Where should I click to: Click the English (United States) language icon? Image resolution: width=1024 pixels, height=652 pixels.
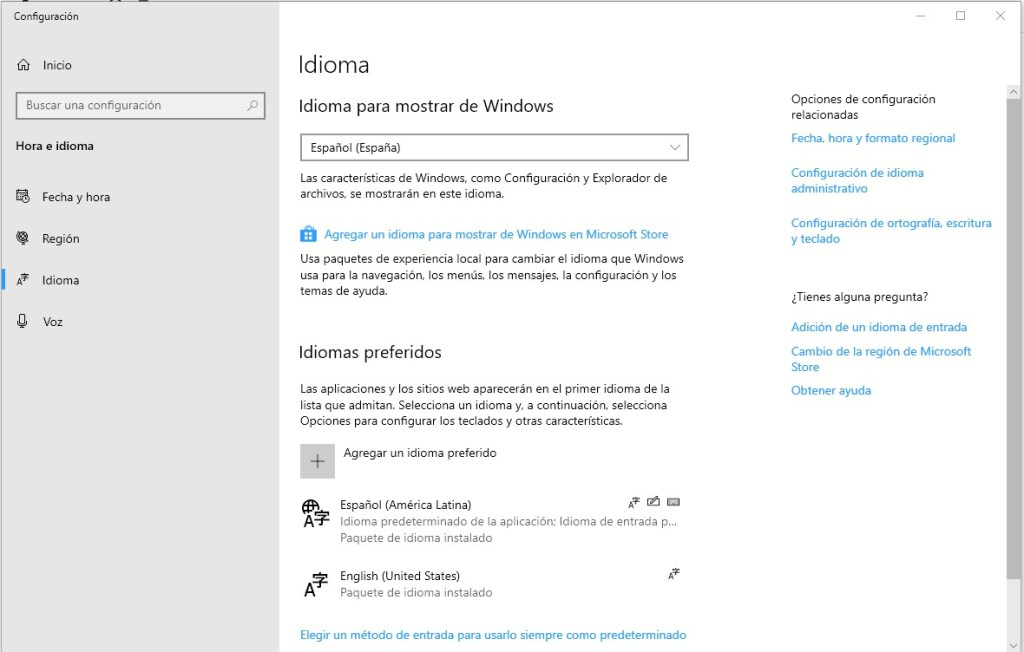316,584
